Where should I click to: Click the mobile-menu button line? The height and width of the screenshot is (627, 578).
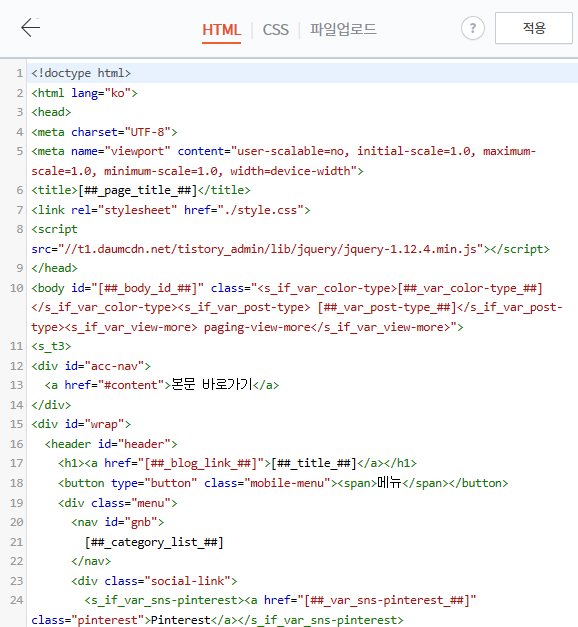283,483
